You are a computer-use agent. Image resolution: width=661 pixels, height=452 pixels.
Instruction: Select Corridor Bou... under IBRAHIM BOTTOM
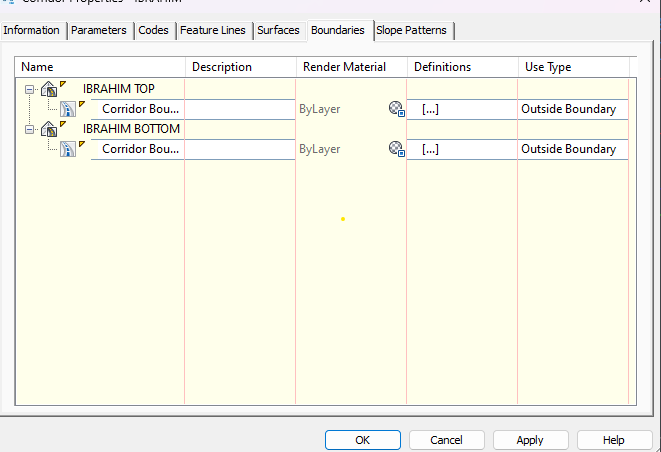click(140, 149)
